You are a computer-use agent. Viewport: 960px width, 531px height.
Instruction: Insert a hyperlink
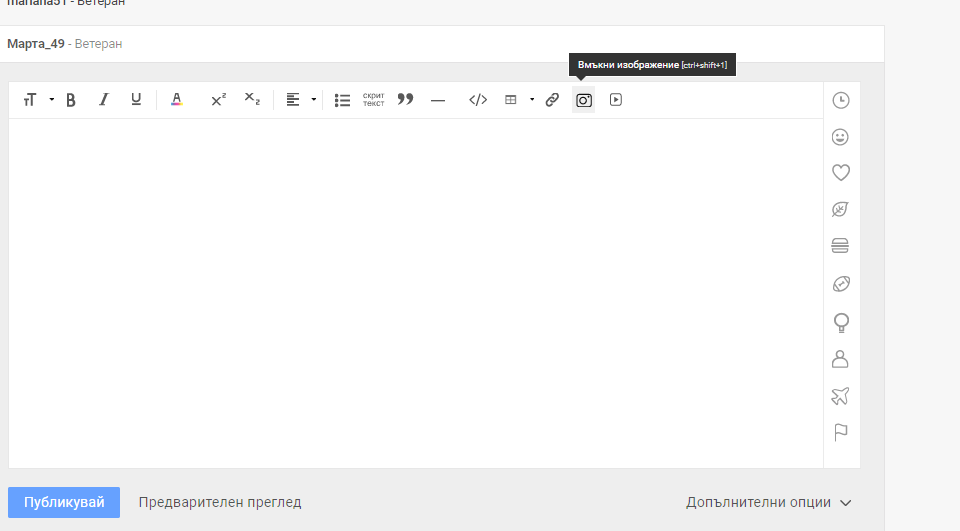click(x=552, y=100)
